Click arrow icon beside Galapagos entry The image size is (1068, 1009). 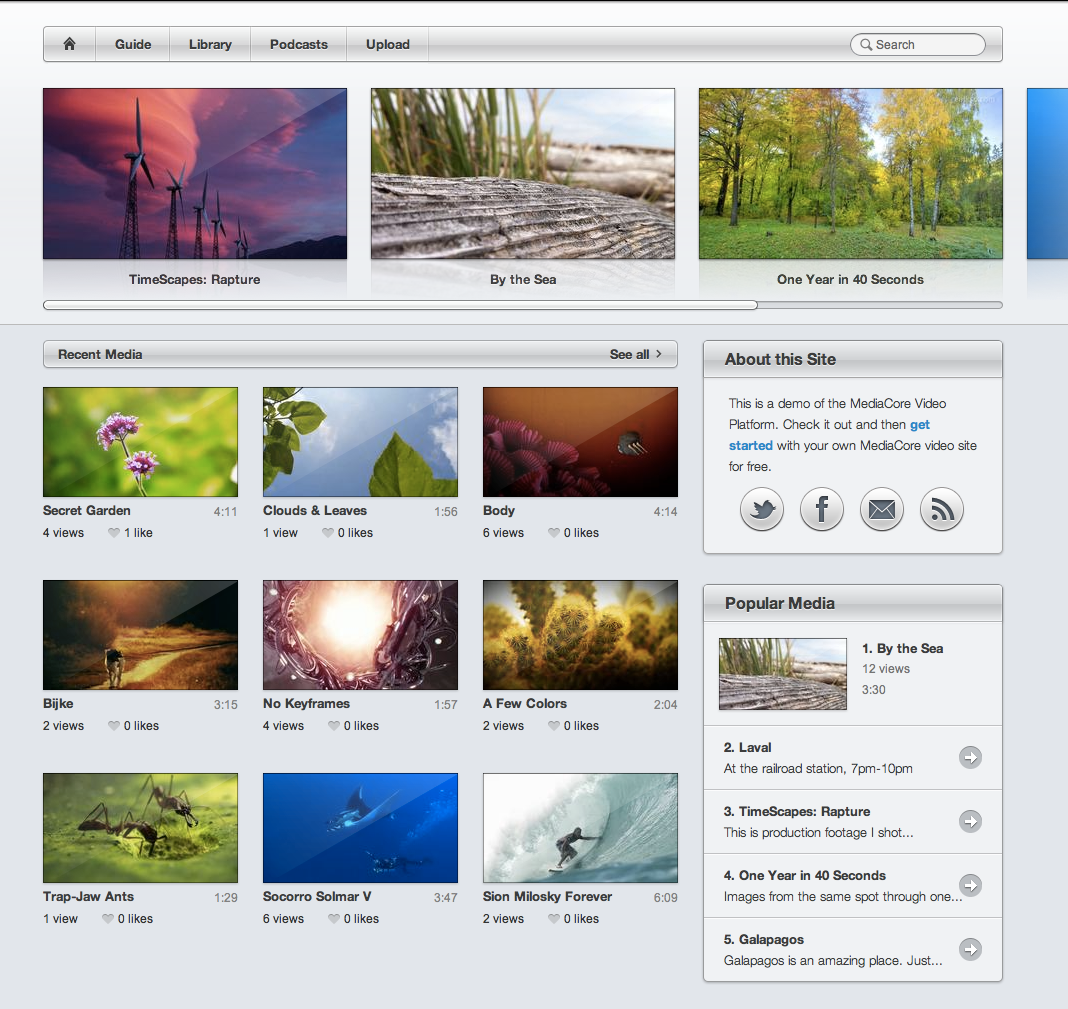970,949
